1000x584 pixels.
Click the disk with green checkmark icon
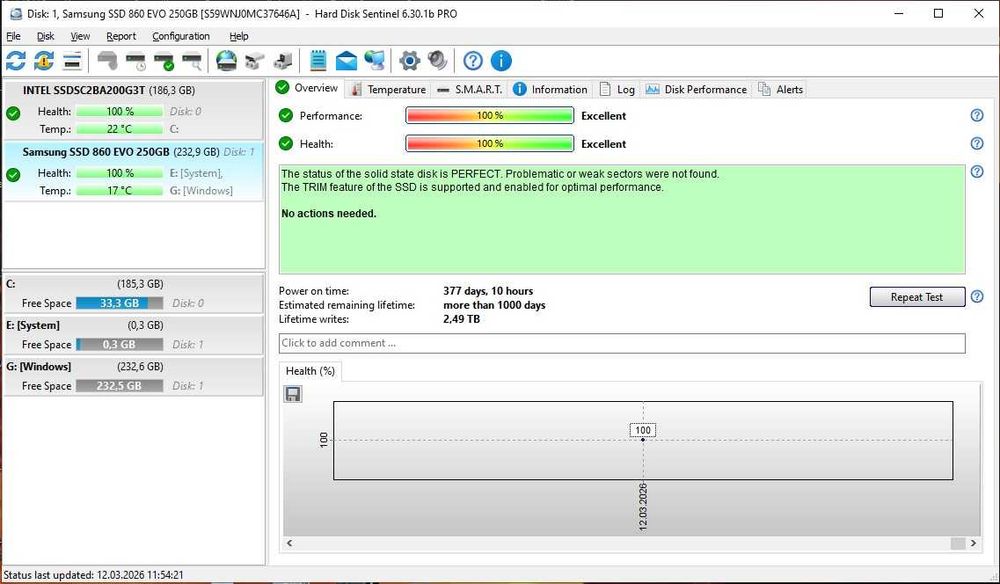click(164, 61)
